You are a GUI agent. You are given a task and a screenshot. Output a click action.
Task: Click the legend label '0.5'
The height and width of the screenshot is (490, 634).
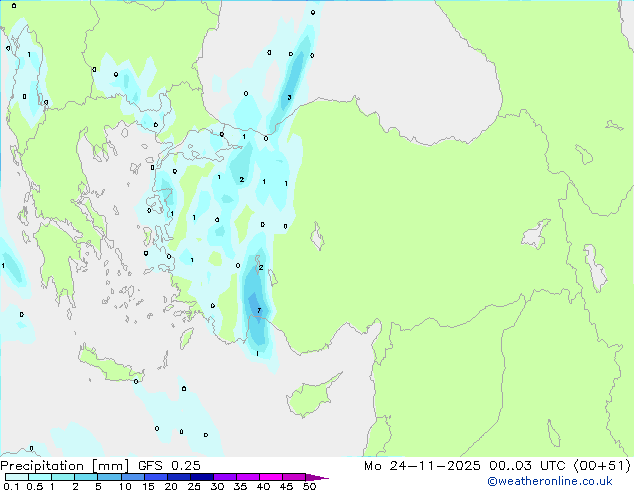click(x=35, y=486)
